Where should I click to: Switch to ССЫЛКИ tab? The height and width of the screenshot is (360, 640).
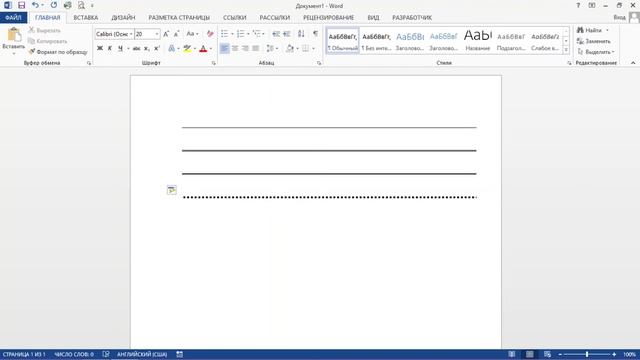tap(235, 18)
